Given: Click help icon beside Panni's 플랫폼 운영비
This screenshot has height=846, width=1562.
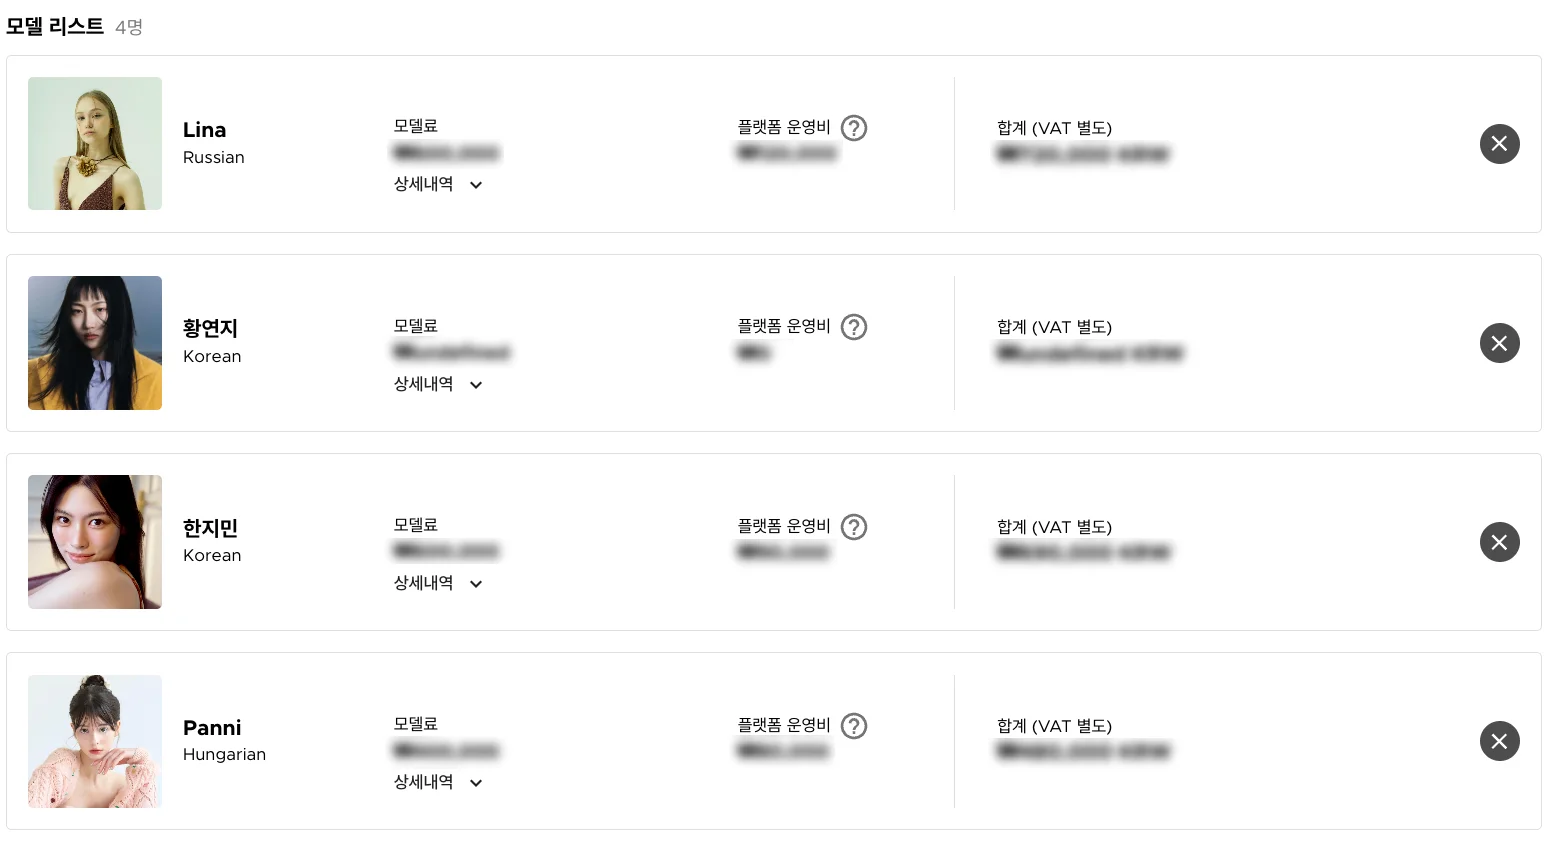Looking at the screenshot, I should pos(854,726).
